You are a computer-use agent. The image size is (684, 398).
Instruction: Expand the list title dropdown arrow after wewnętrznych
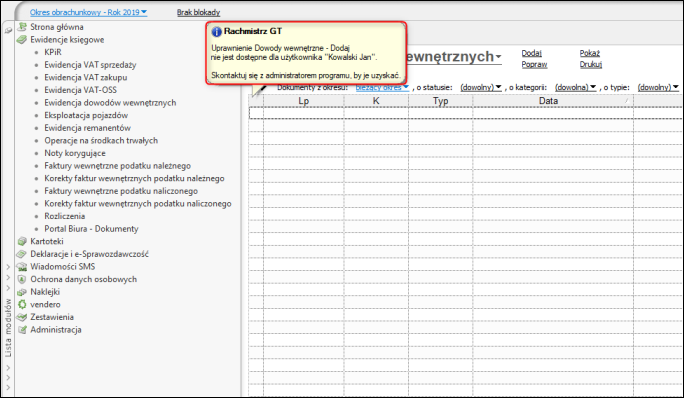point(498,57)
